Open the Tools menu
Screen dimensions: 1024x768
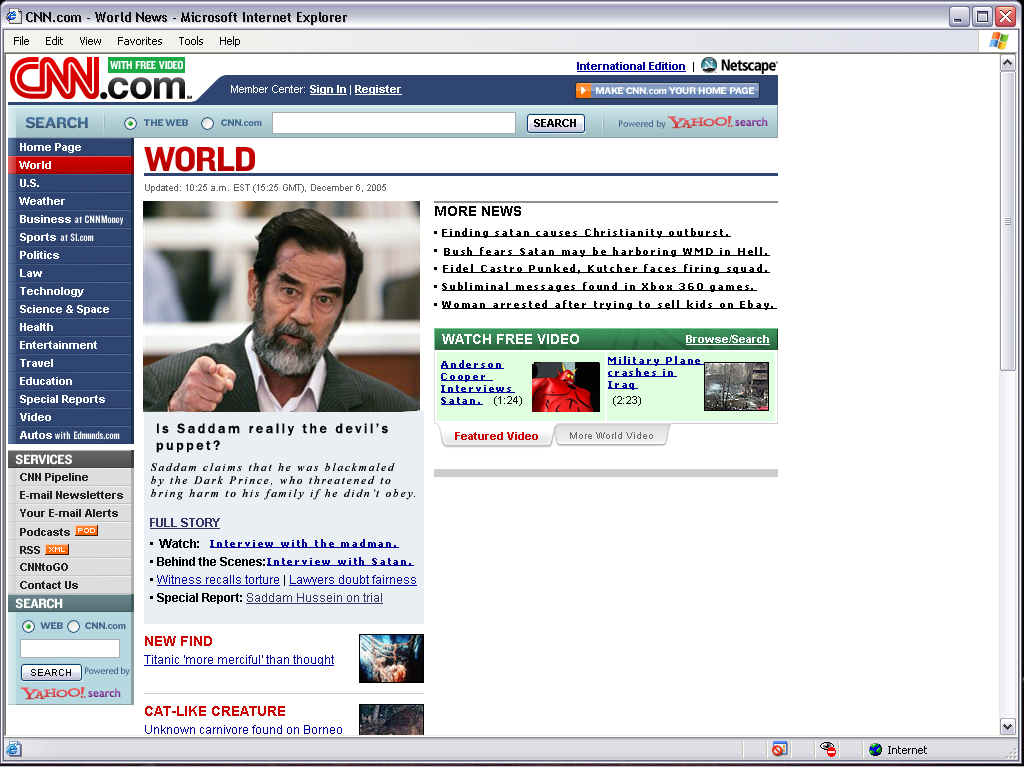tap(191, 40)
